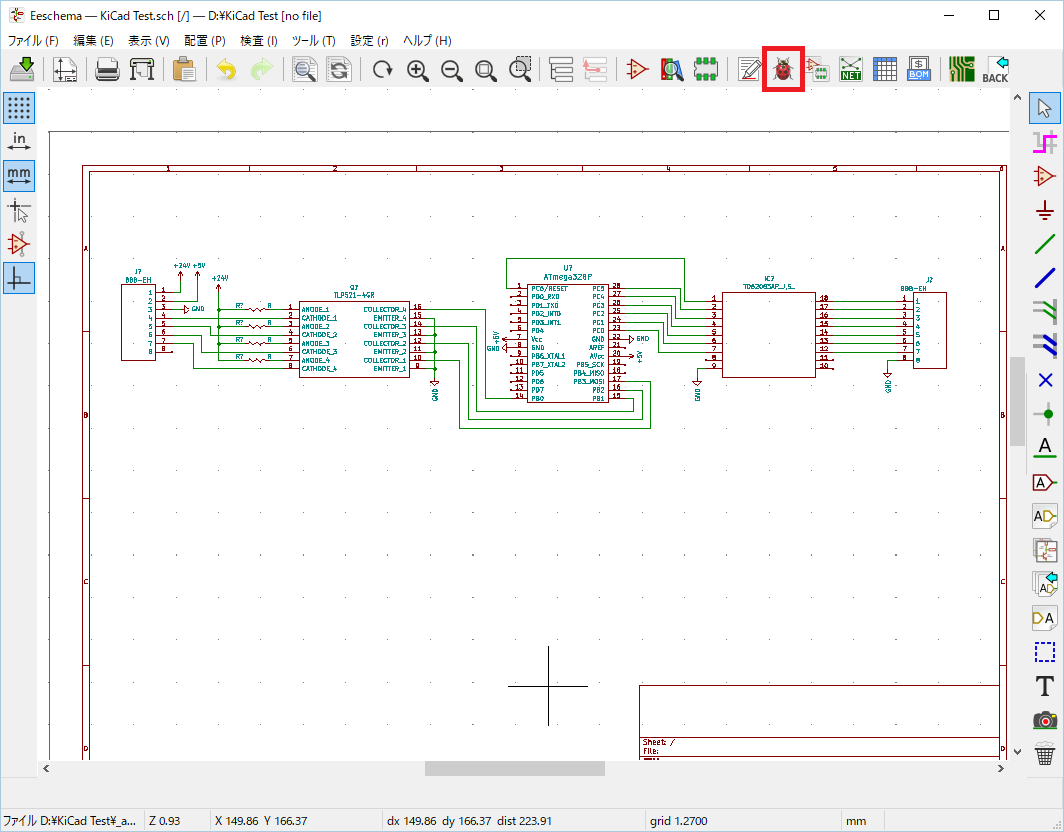
Task: Open the ツール (T) menu
Action: coord(314,41)
